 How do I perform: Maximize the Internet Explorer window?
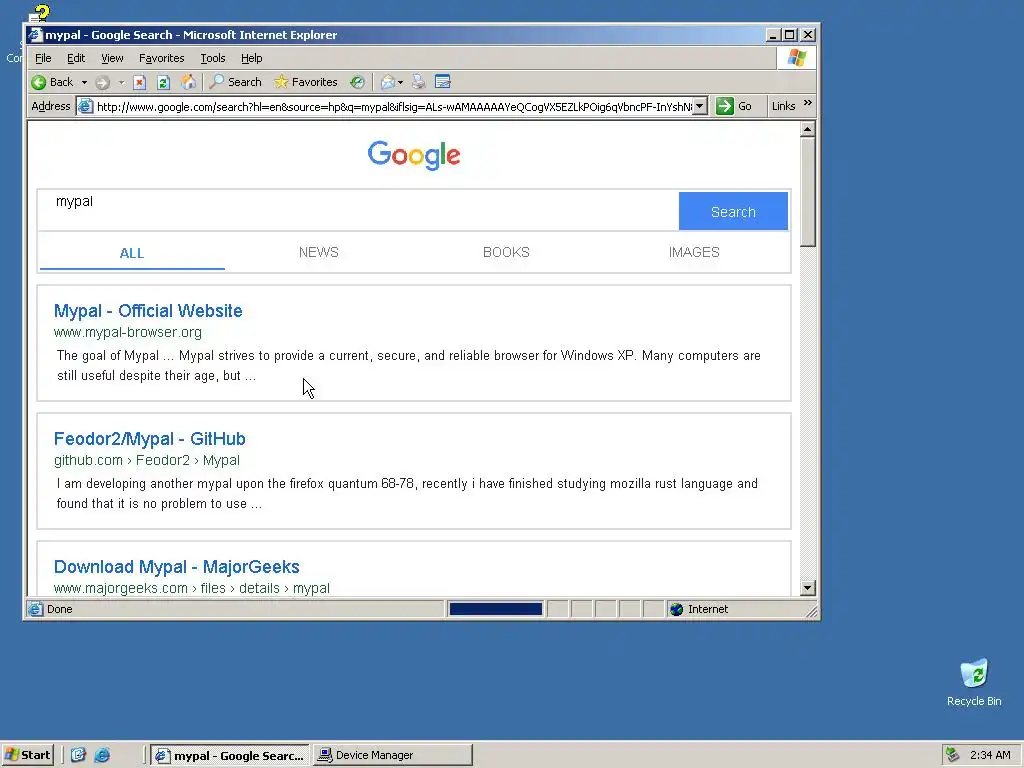pos(790,35)
